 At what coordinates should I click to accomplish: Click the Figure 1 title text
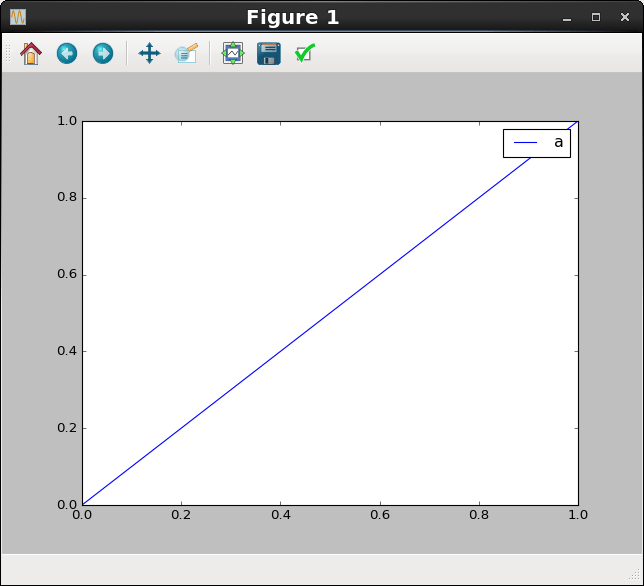(x=293, y=18)
